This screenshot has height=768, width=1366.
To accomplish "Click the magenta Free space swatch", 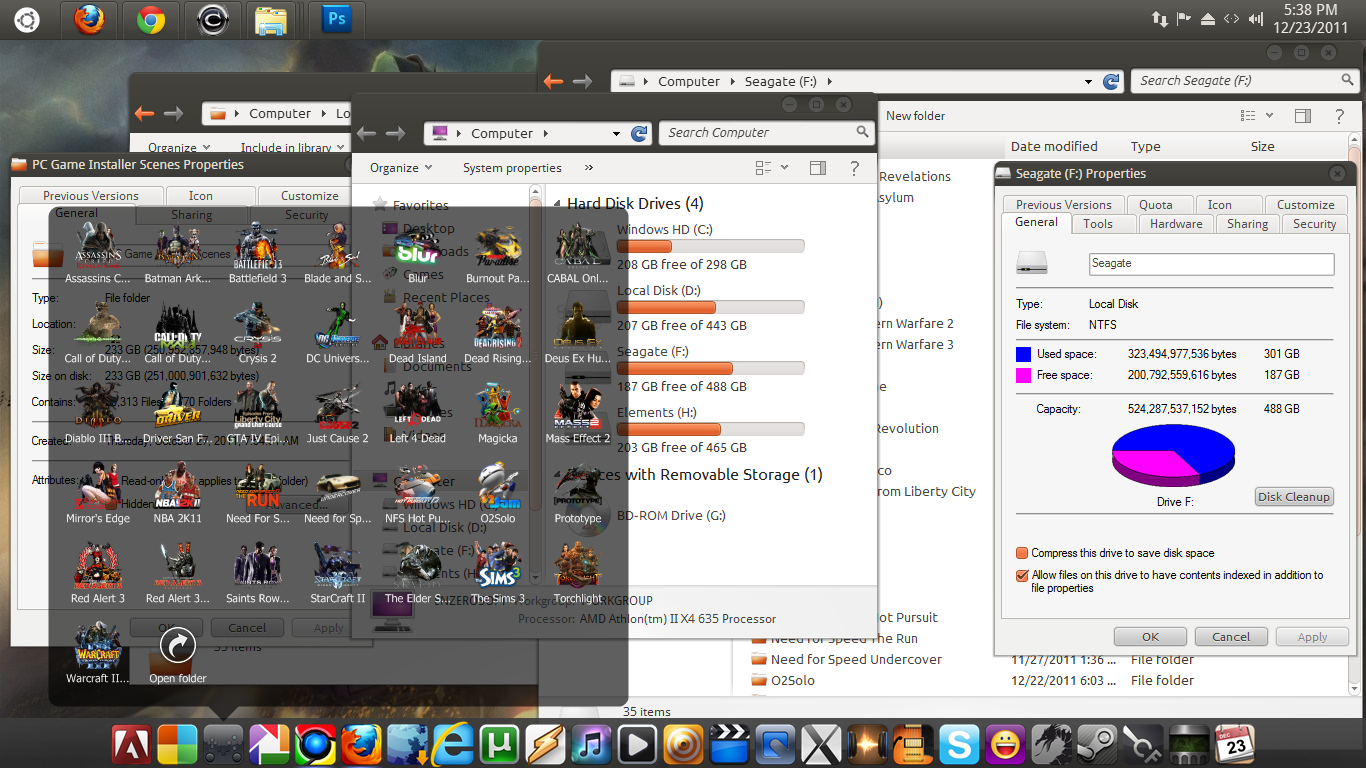I will pyautogui.click(x=1023, y=375).
